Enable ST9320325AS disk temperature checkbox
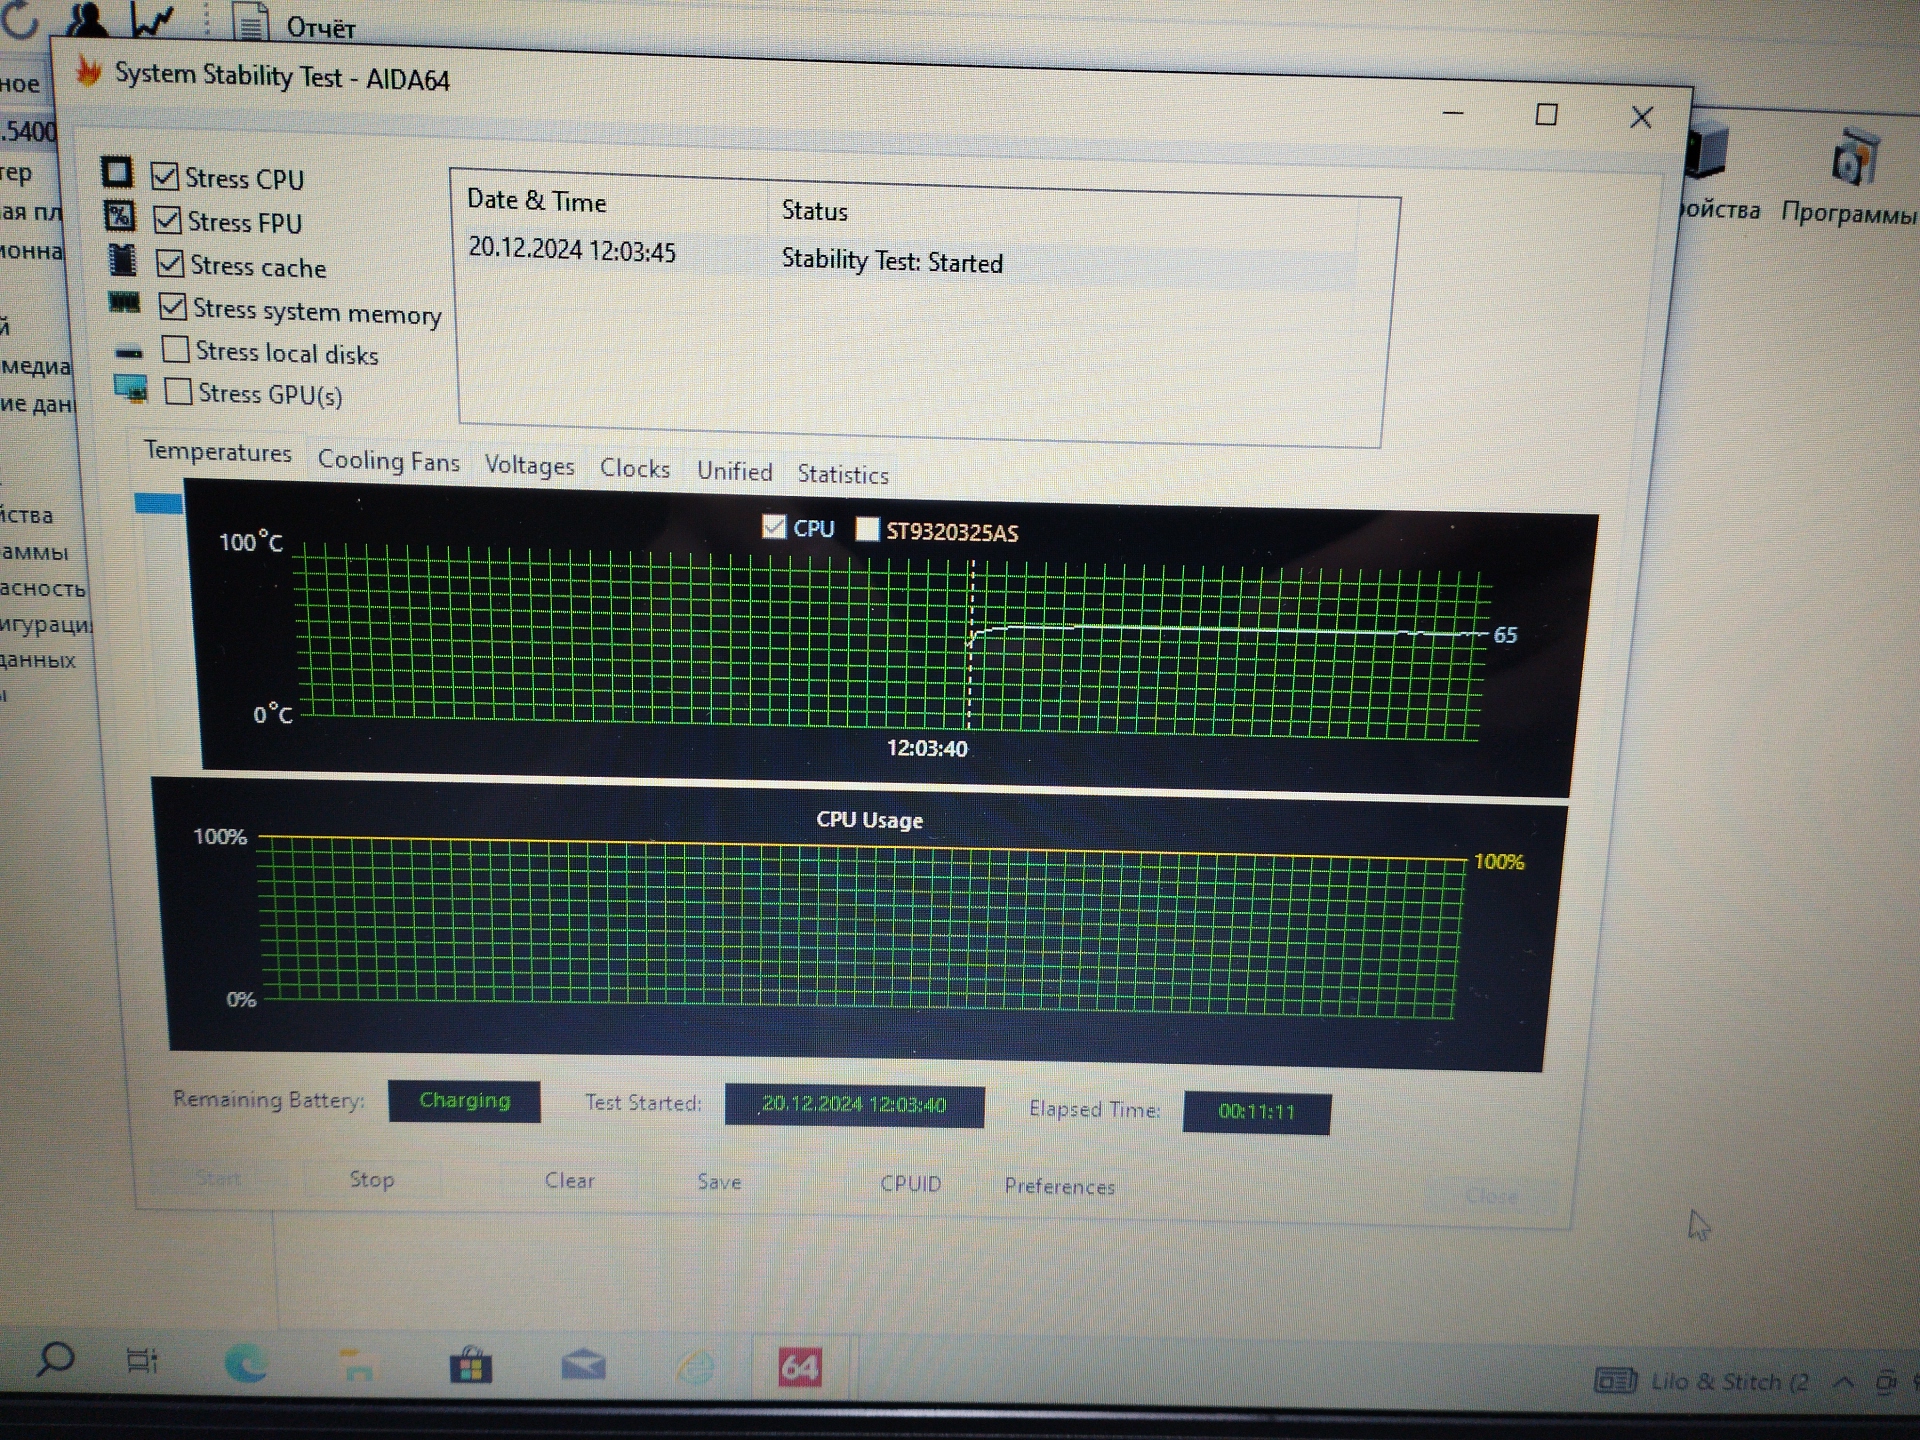Screen dimensions: 1920x1440 [867, 529]
